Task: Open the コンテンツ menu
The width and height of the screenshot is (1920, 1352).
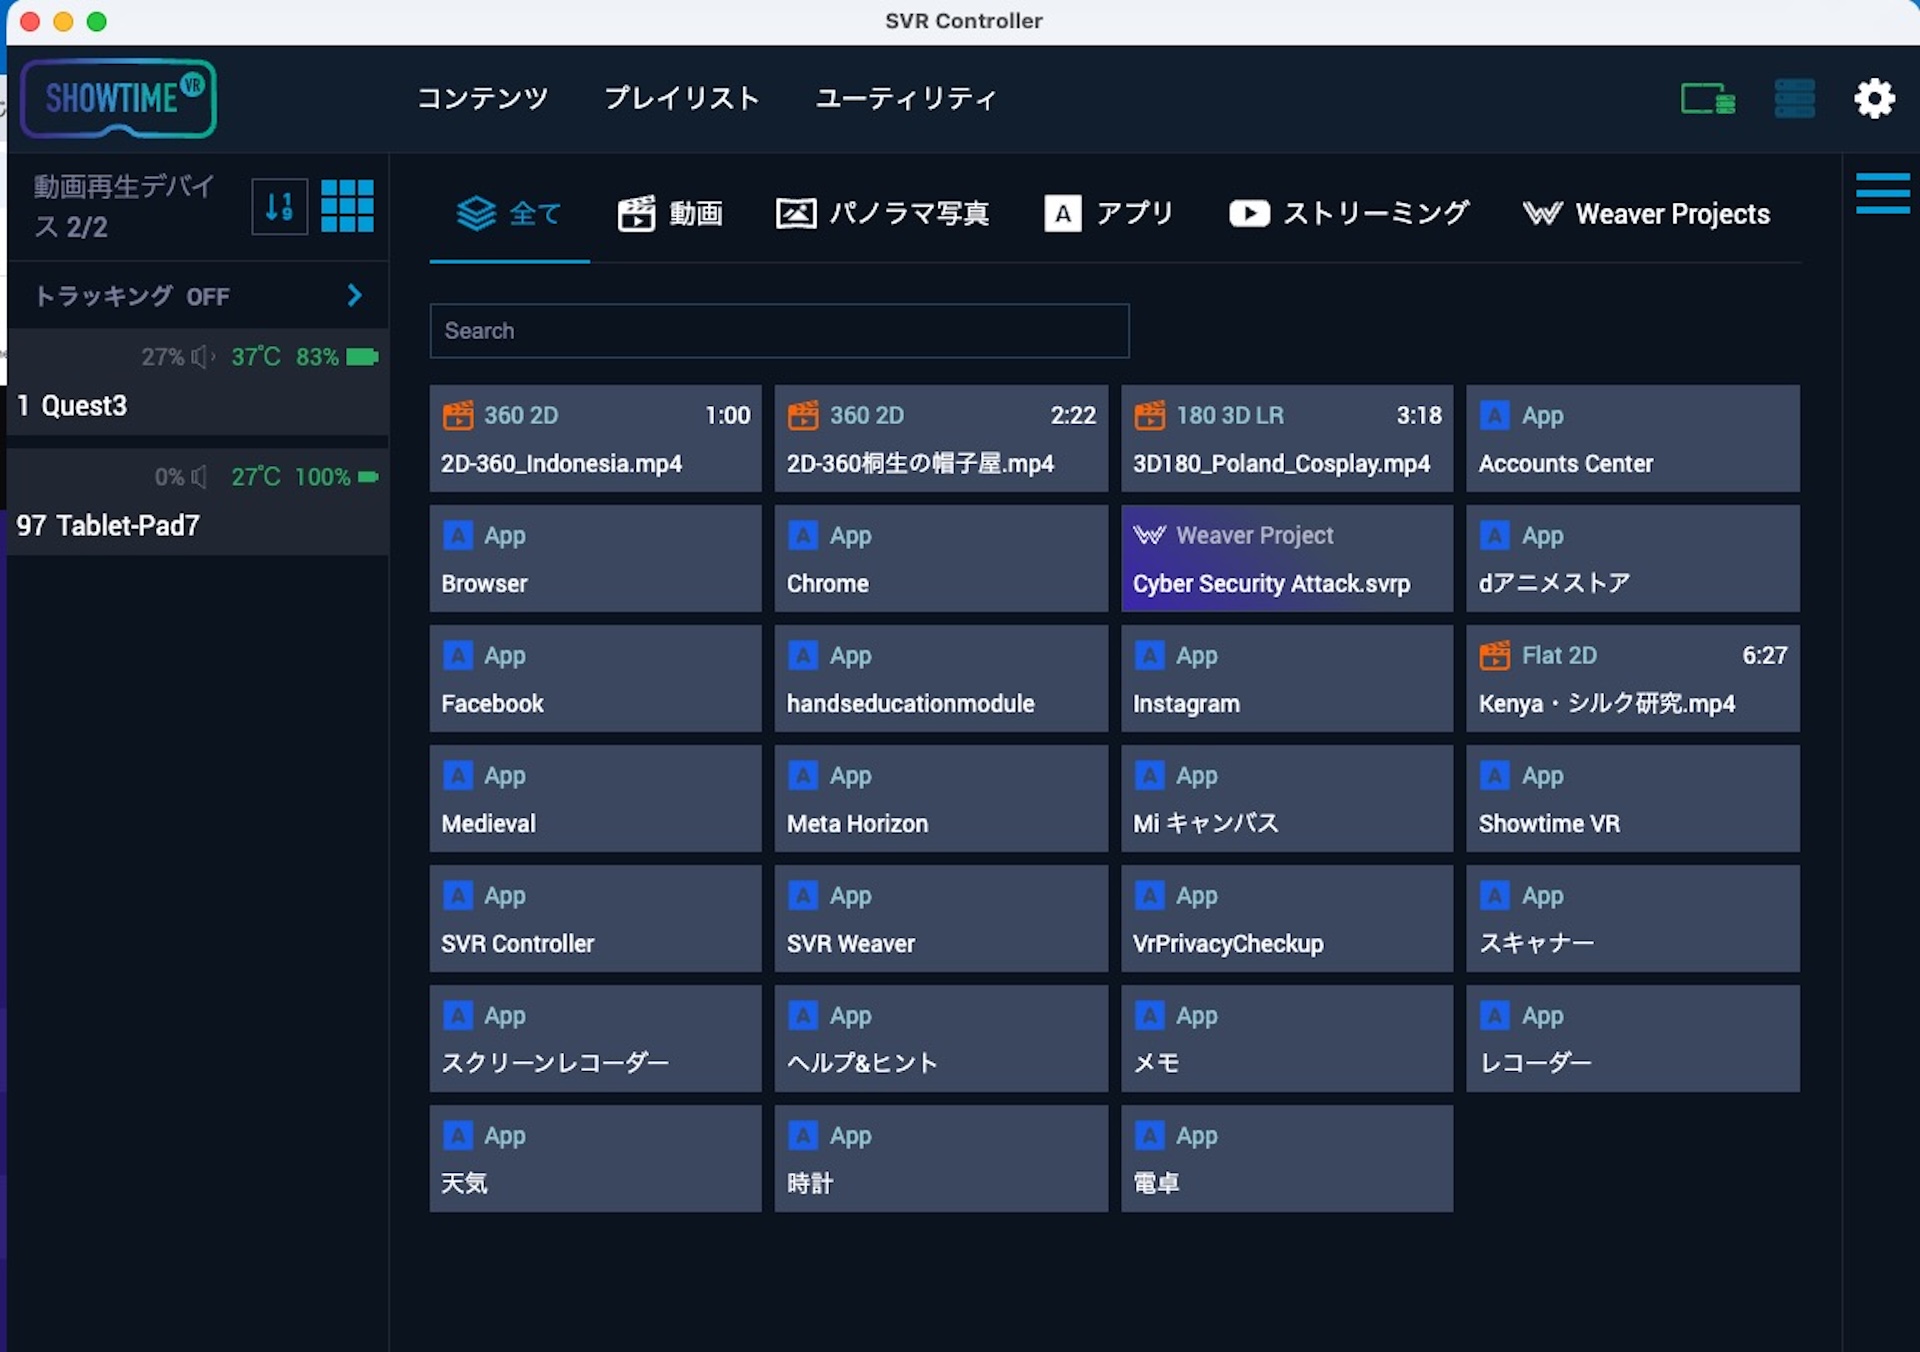Action: (x=482, y=98)
